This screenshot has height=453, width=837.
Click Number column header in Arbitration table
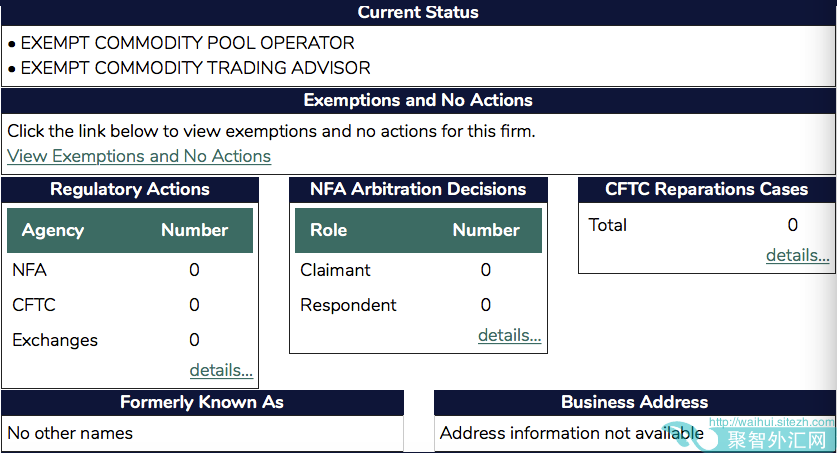(486, 230)
